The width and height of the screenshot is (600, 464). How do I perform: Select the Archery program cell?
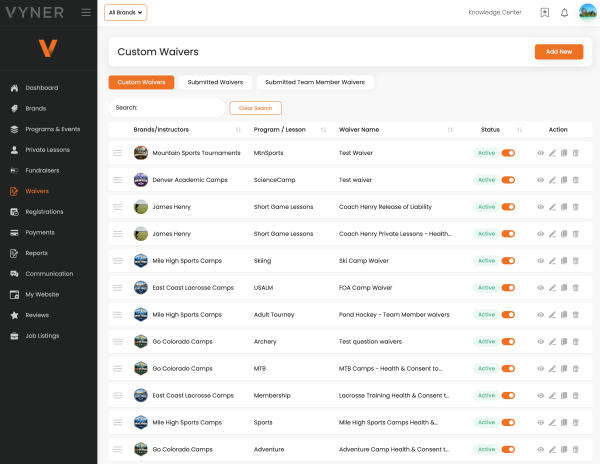tap(265, 342)
